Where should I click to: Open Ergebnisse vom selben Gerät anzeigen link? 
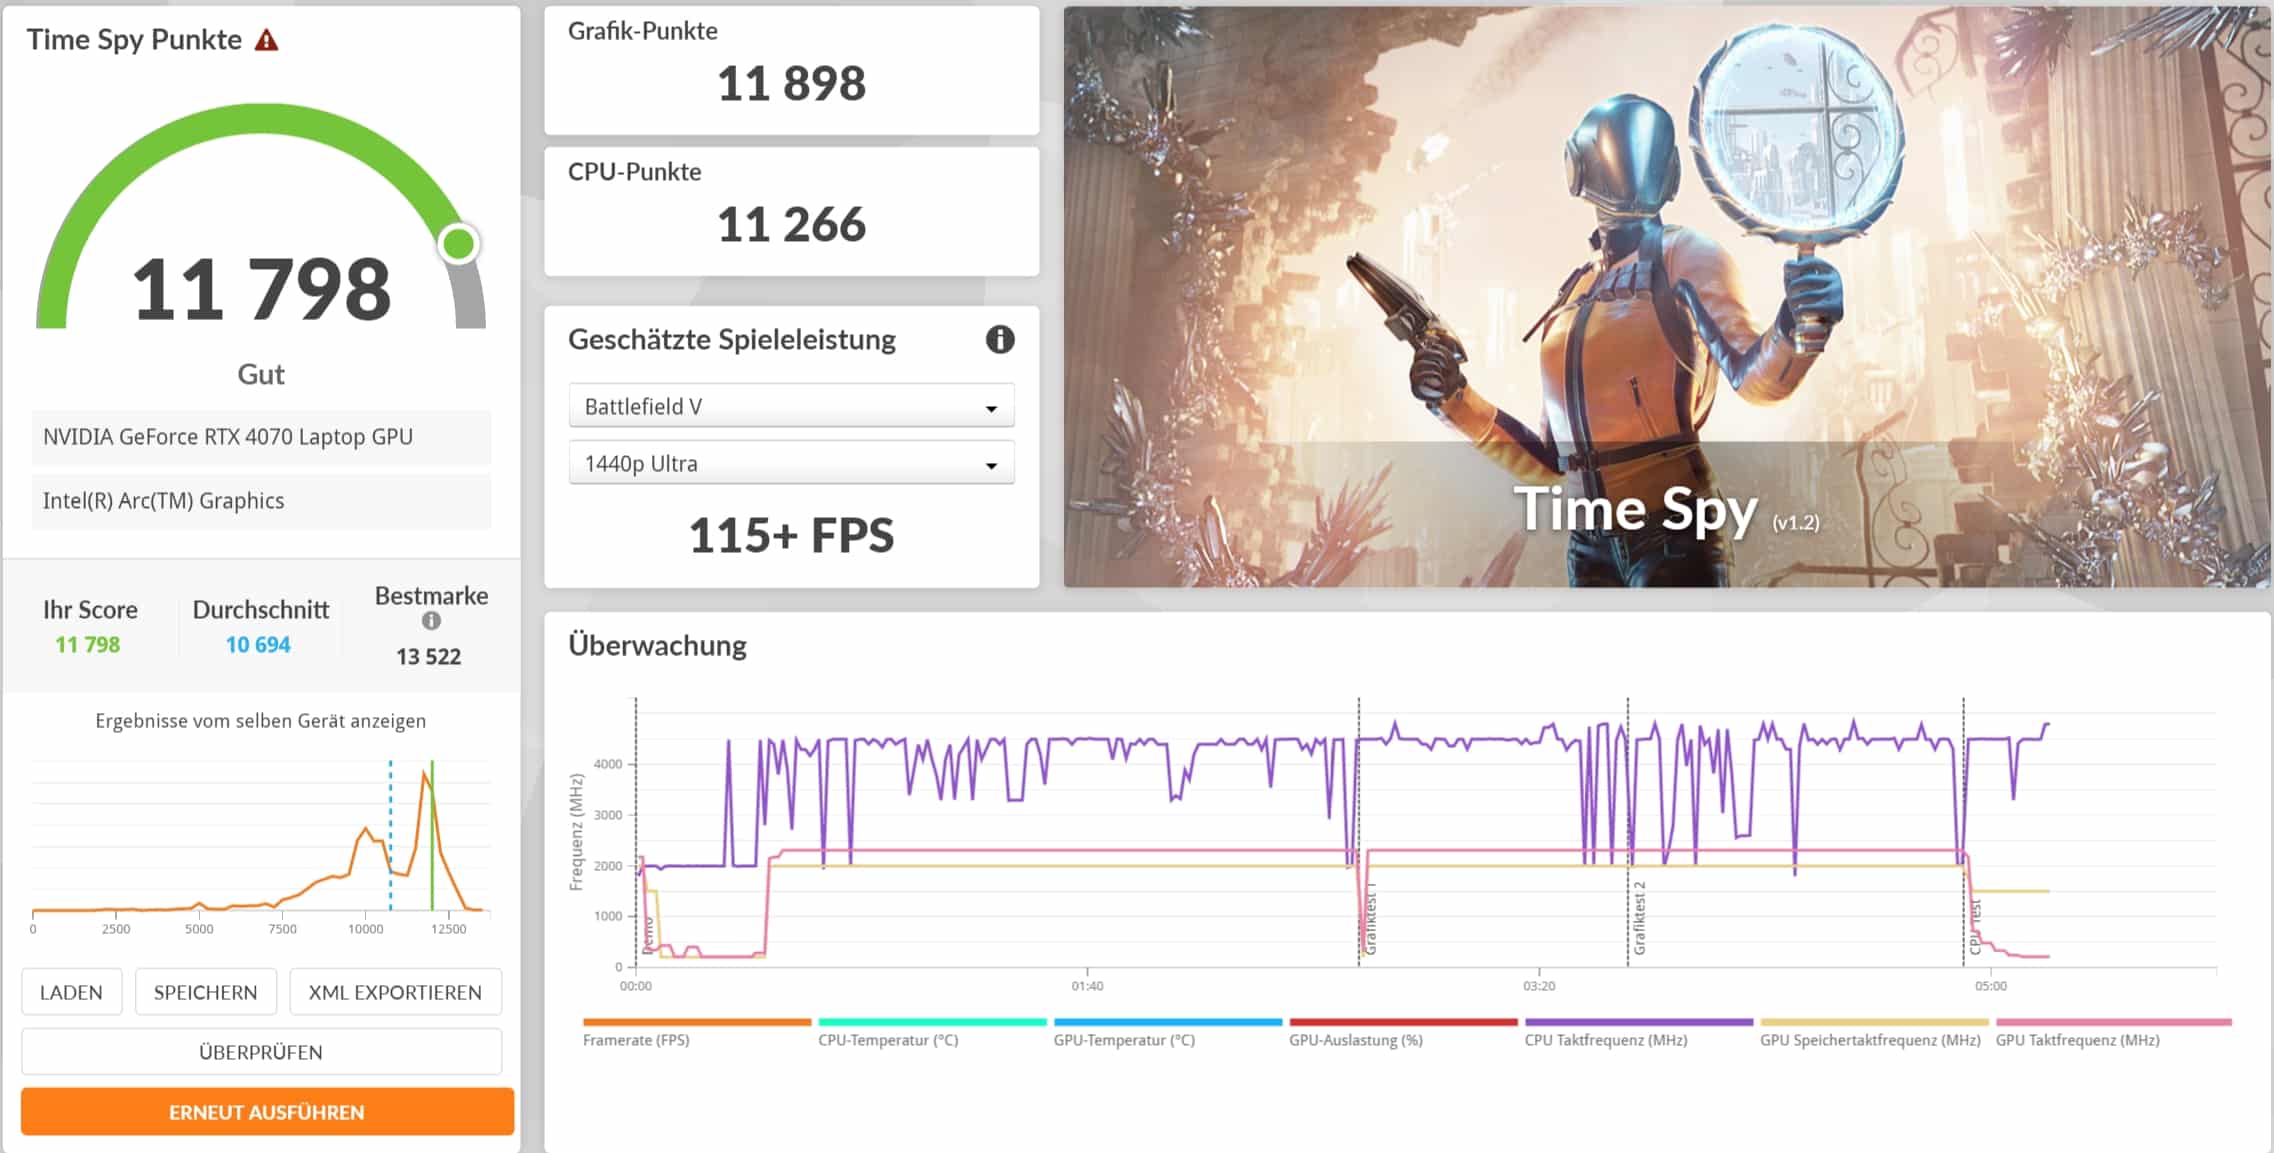point(260,721)
